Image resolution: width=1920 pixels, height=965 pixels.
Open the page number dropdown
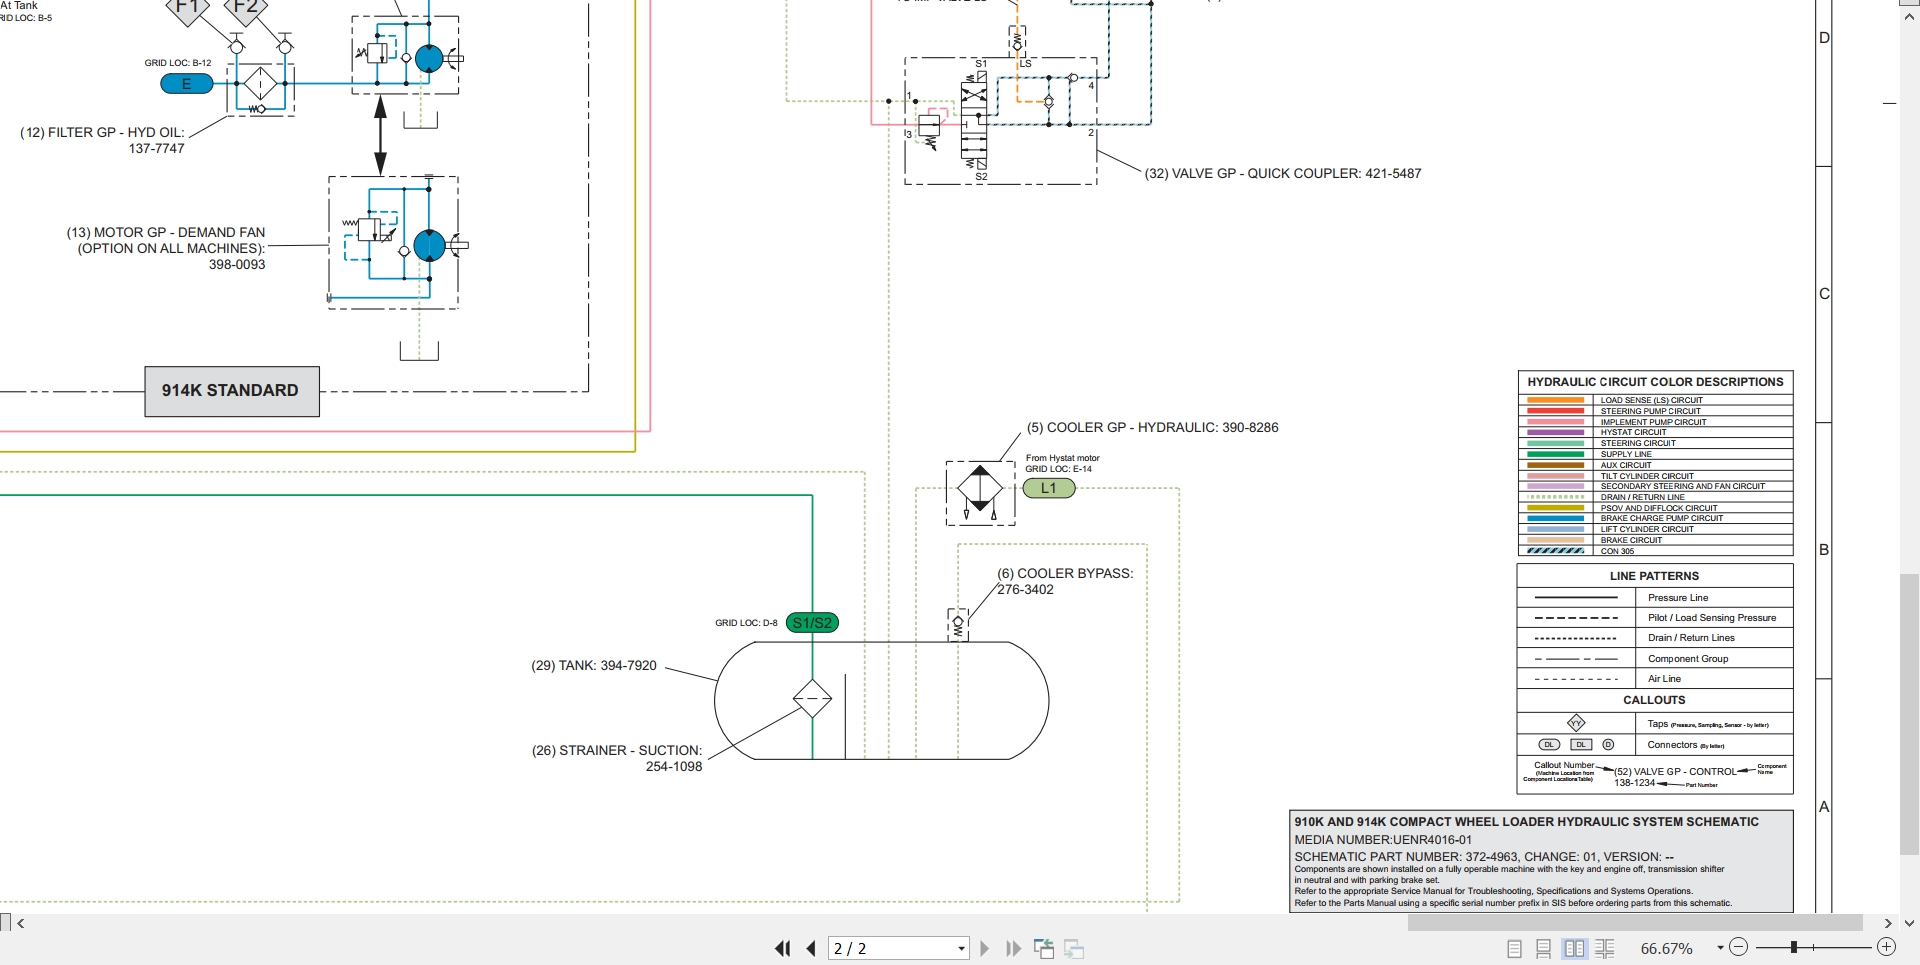961,948
